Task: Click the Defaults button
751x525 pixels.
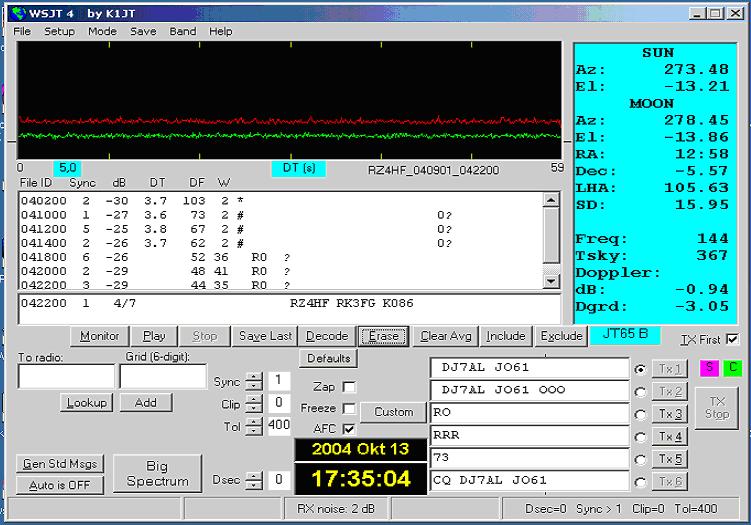Action: click(329, 358)
